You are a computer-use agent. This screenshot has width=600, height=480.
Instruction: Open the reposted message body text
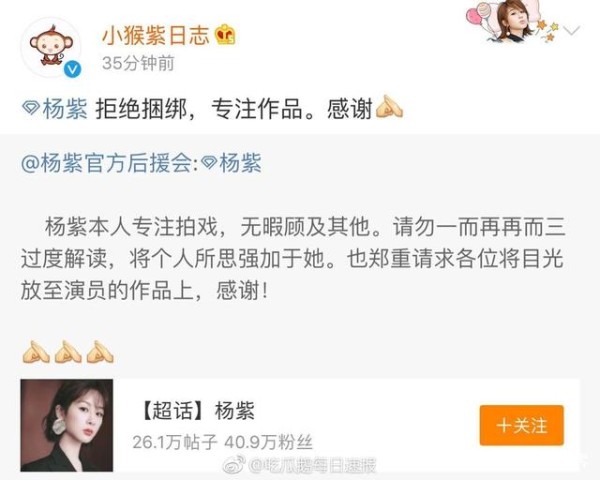click(x=292, y=259)
